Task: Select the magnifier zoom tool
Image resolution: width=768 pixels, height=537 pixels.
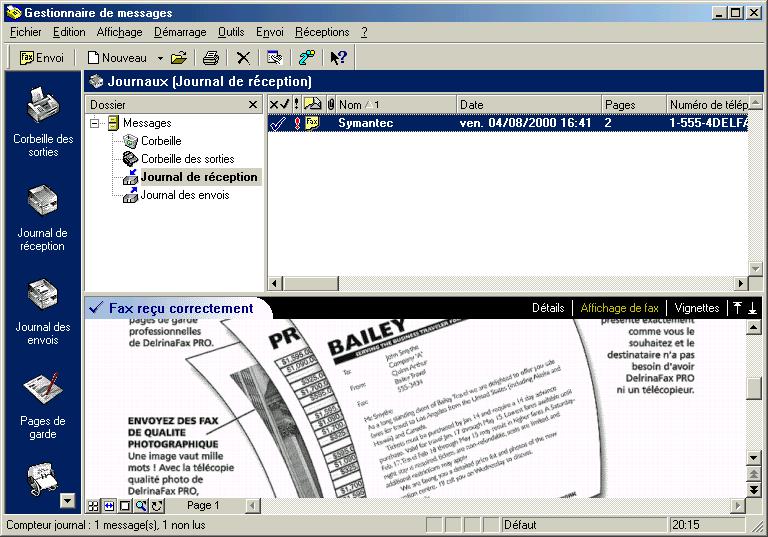Action: pos(141,506)
